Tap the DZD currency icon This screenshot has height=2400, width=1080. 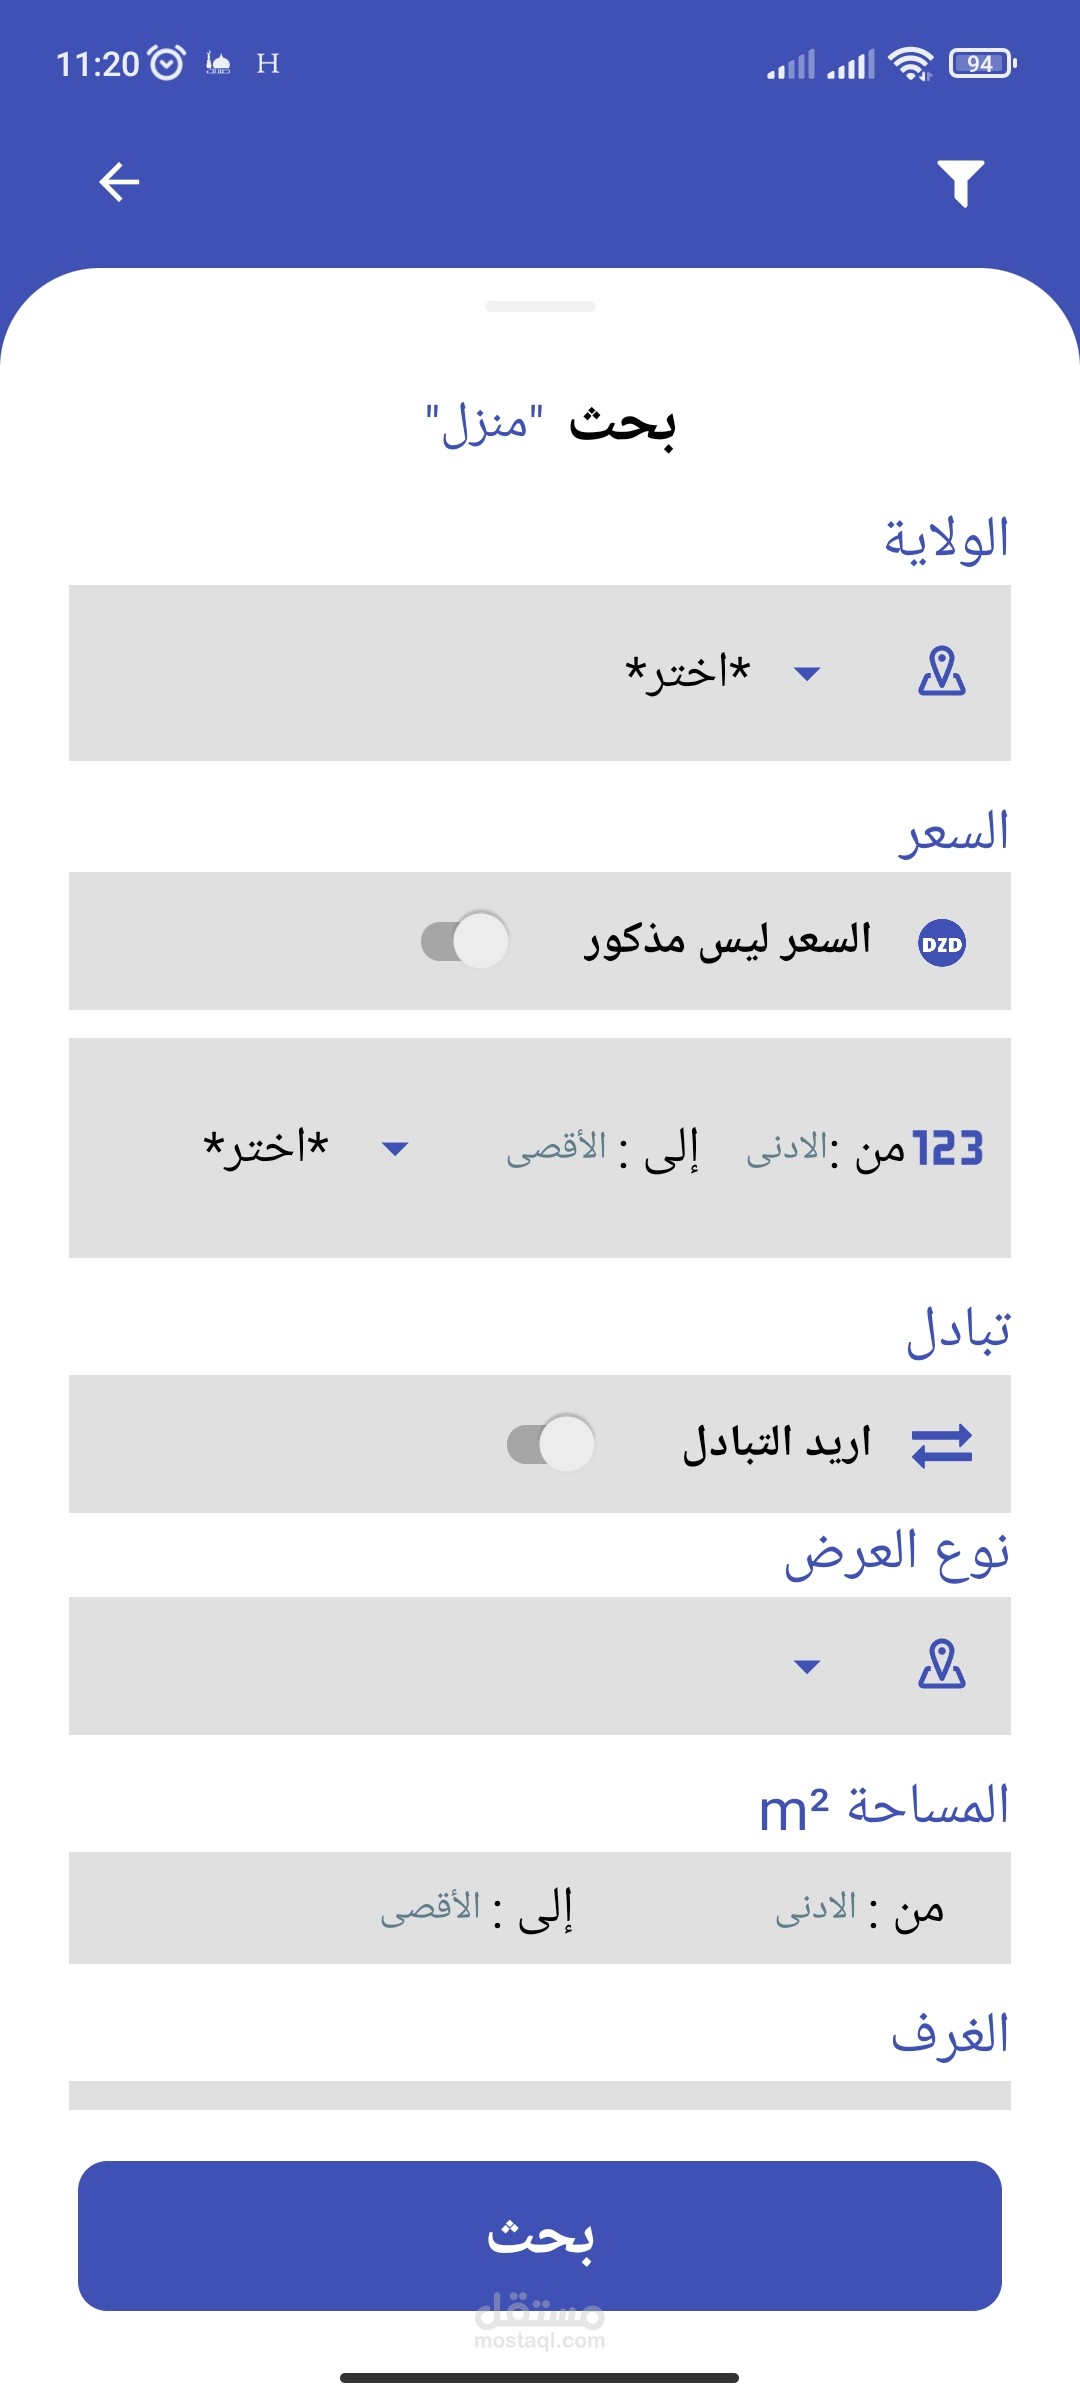click(941, 943)
